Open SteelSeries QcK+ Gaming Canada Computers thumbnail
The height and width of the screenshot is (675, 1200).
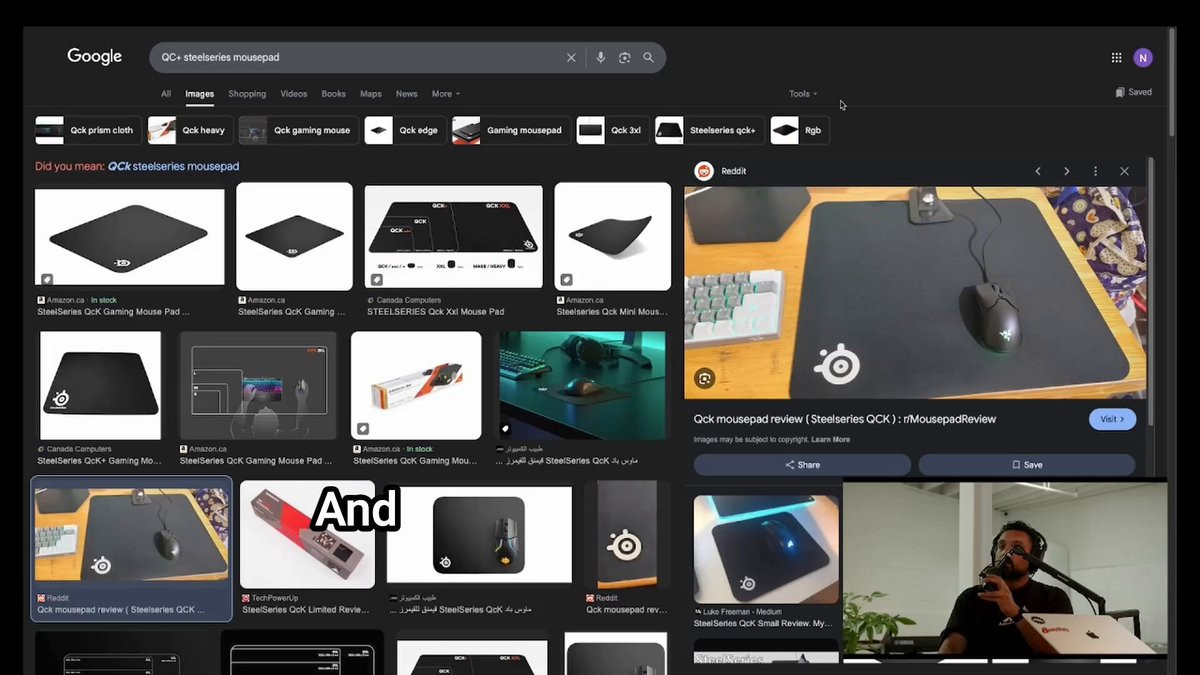[100, 386]
